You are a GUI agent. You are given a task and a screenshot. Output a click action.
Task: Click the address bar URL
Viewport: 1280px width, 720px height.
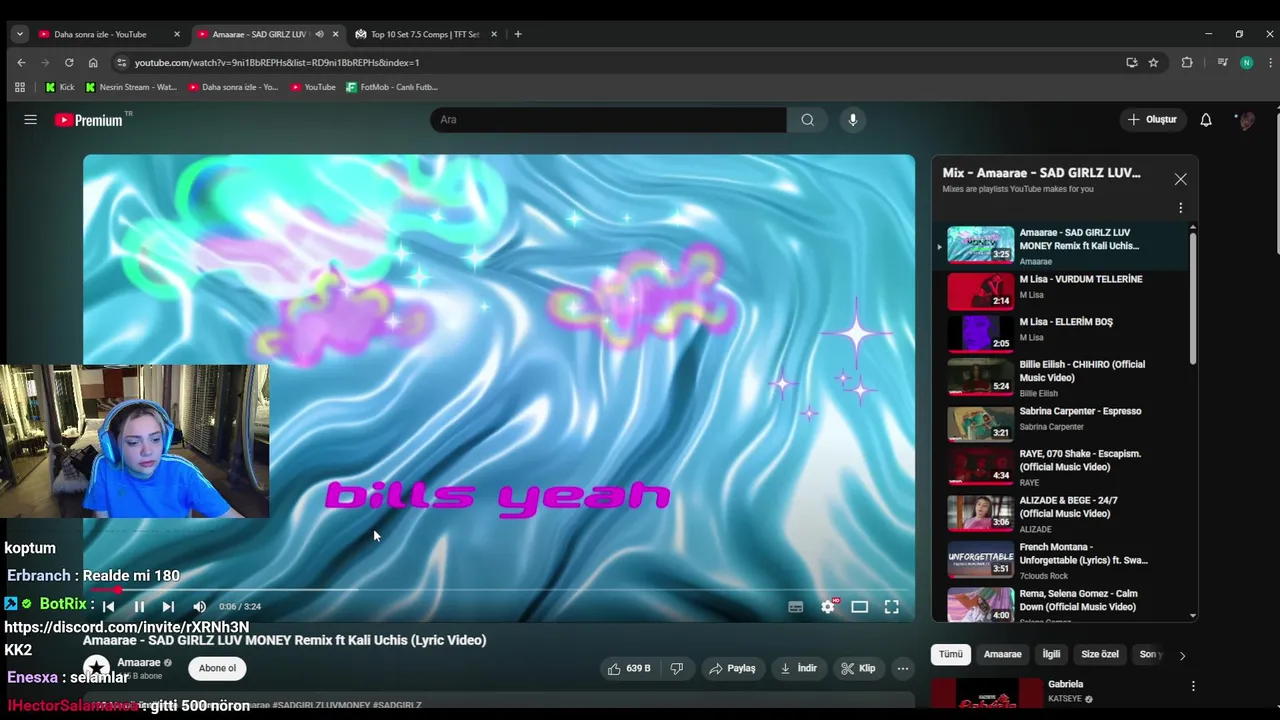click(277, 62)
